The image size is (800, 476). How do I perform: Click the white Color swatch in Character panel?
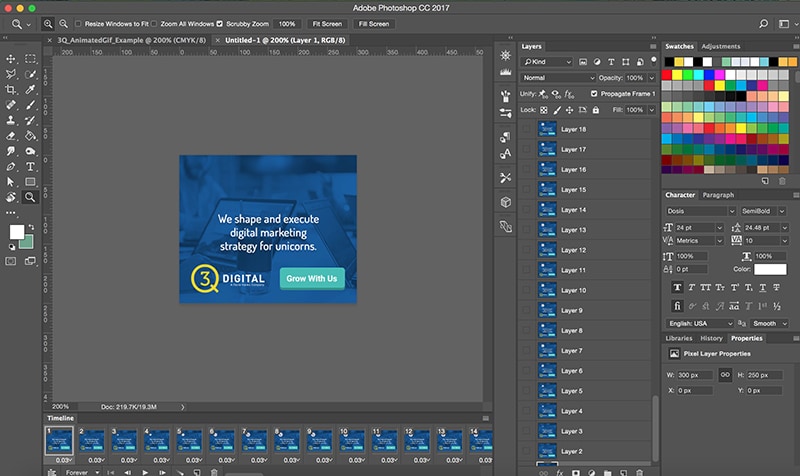coord(770,269)
